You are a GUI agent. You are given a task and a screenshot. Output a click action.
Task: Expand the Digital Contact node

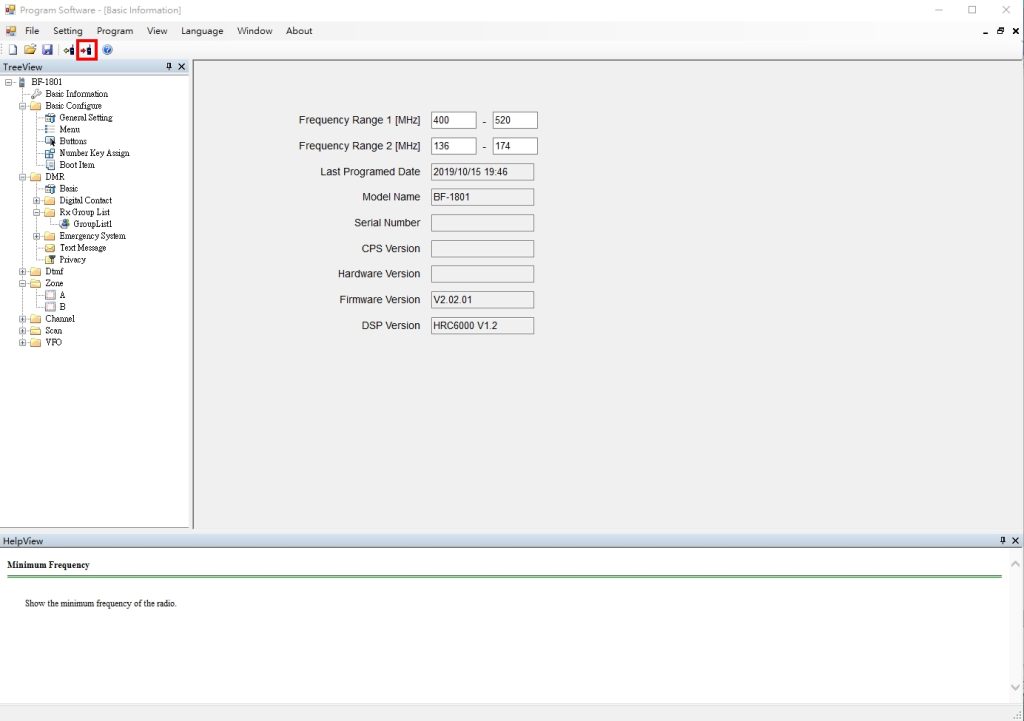(37, 201)
